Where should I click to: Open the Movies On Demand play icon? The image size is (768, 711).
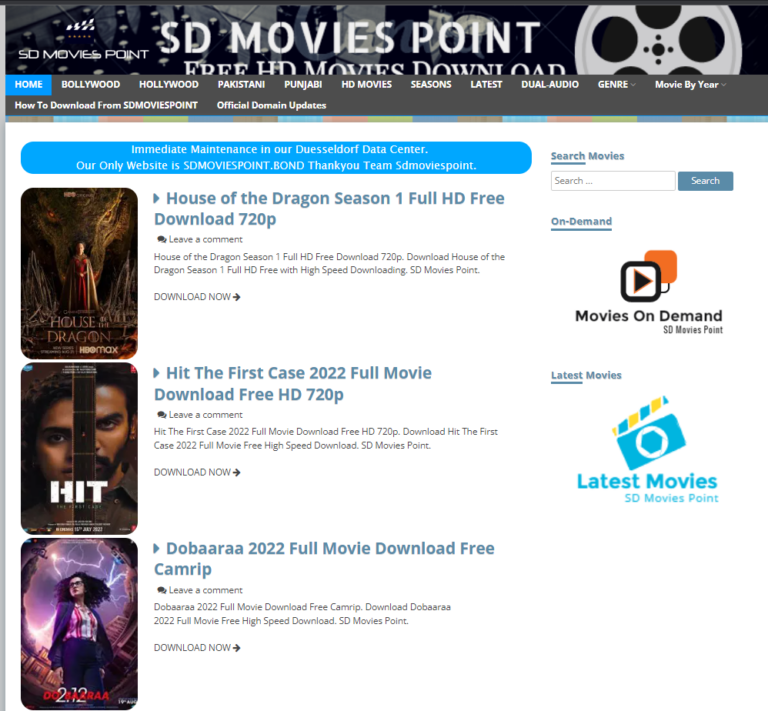(648, 276)
